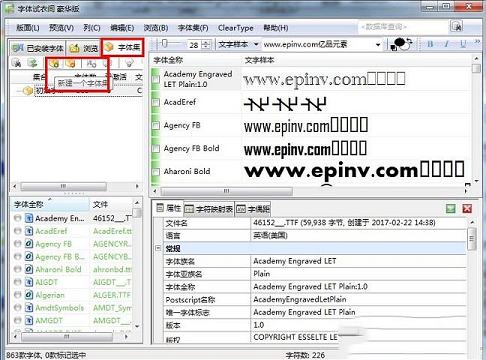Click the font size slider handle
Viewport: 486px width, 360px height.
(x=165, y=43)
